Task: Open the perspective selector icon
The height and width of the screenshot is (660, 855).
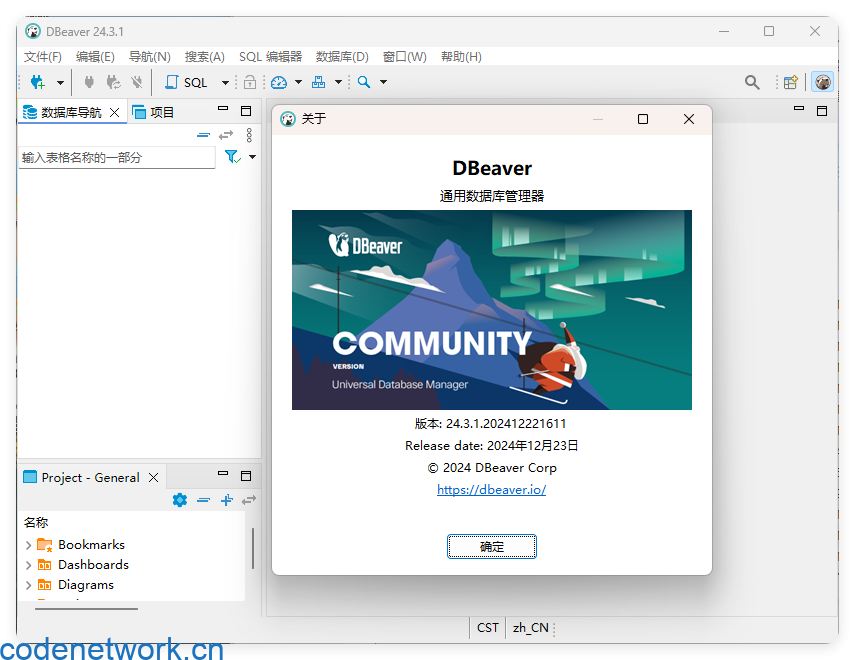Action: tap(791, 82)
